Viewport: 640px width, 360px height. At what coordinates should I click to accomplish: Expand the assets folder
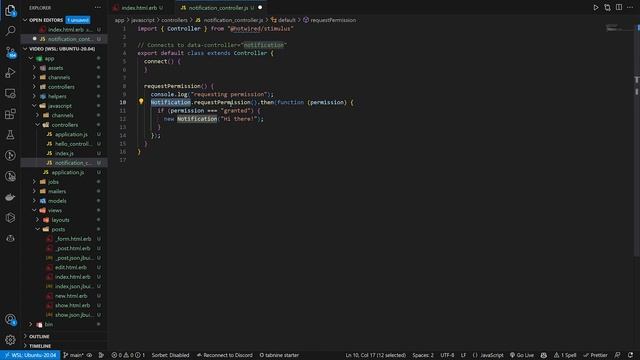click(34, 68)
